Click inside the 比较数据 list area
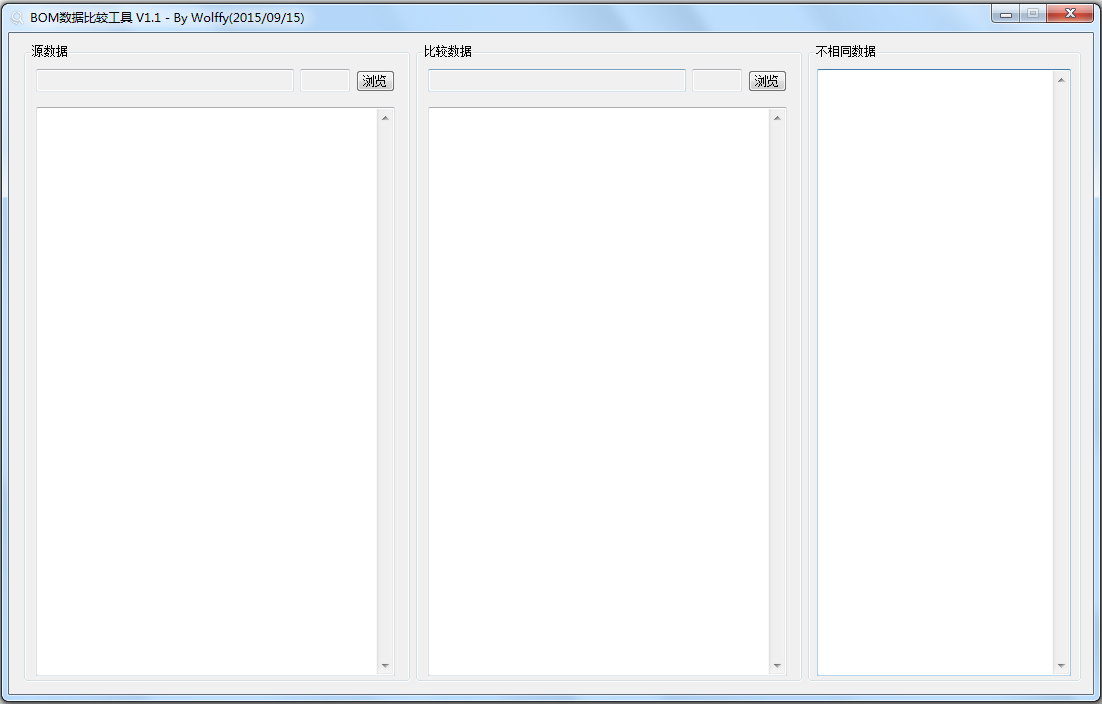The image size is (1102, 704). coord(599,390)
